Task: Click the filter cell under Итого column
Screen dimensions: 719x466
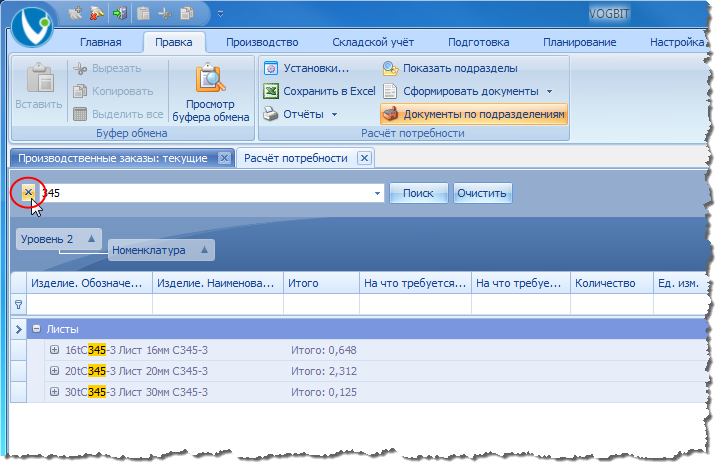Action: pos(321,304)
